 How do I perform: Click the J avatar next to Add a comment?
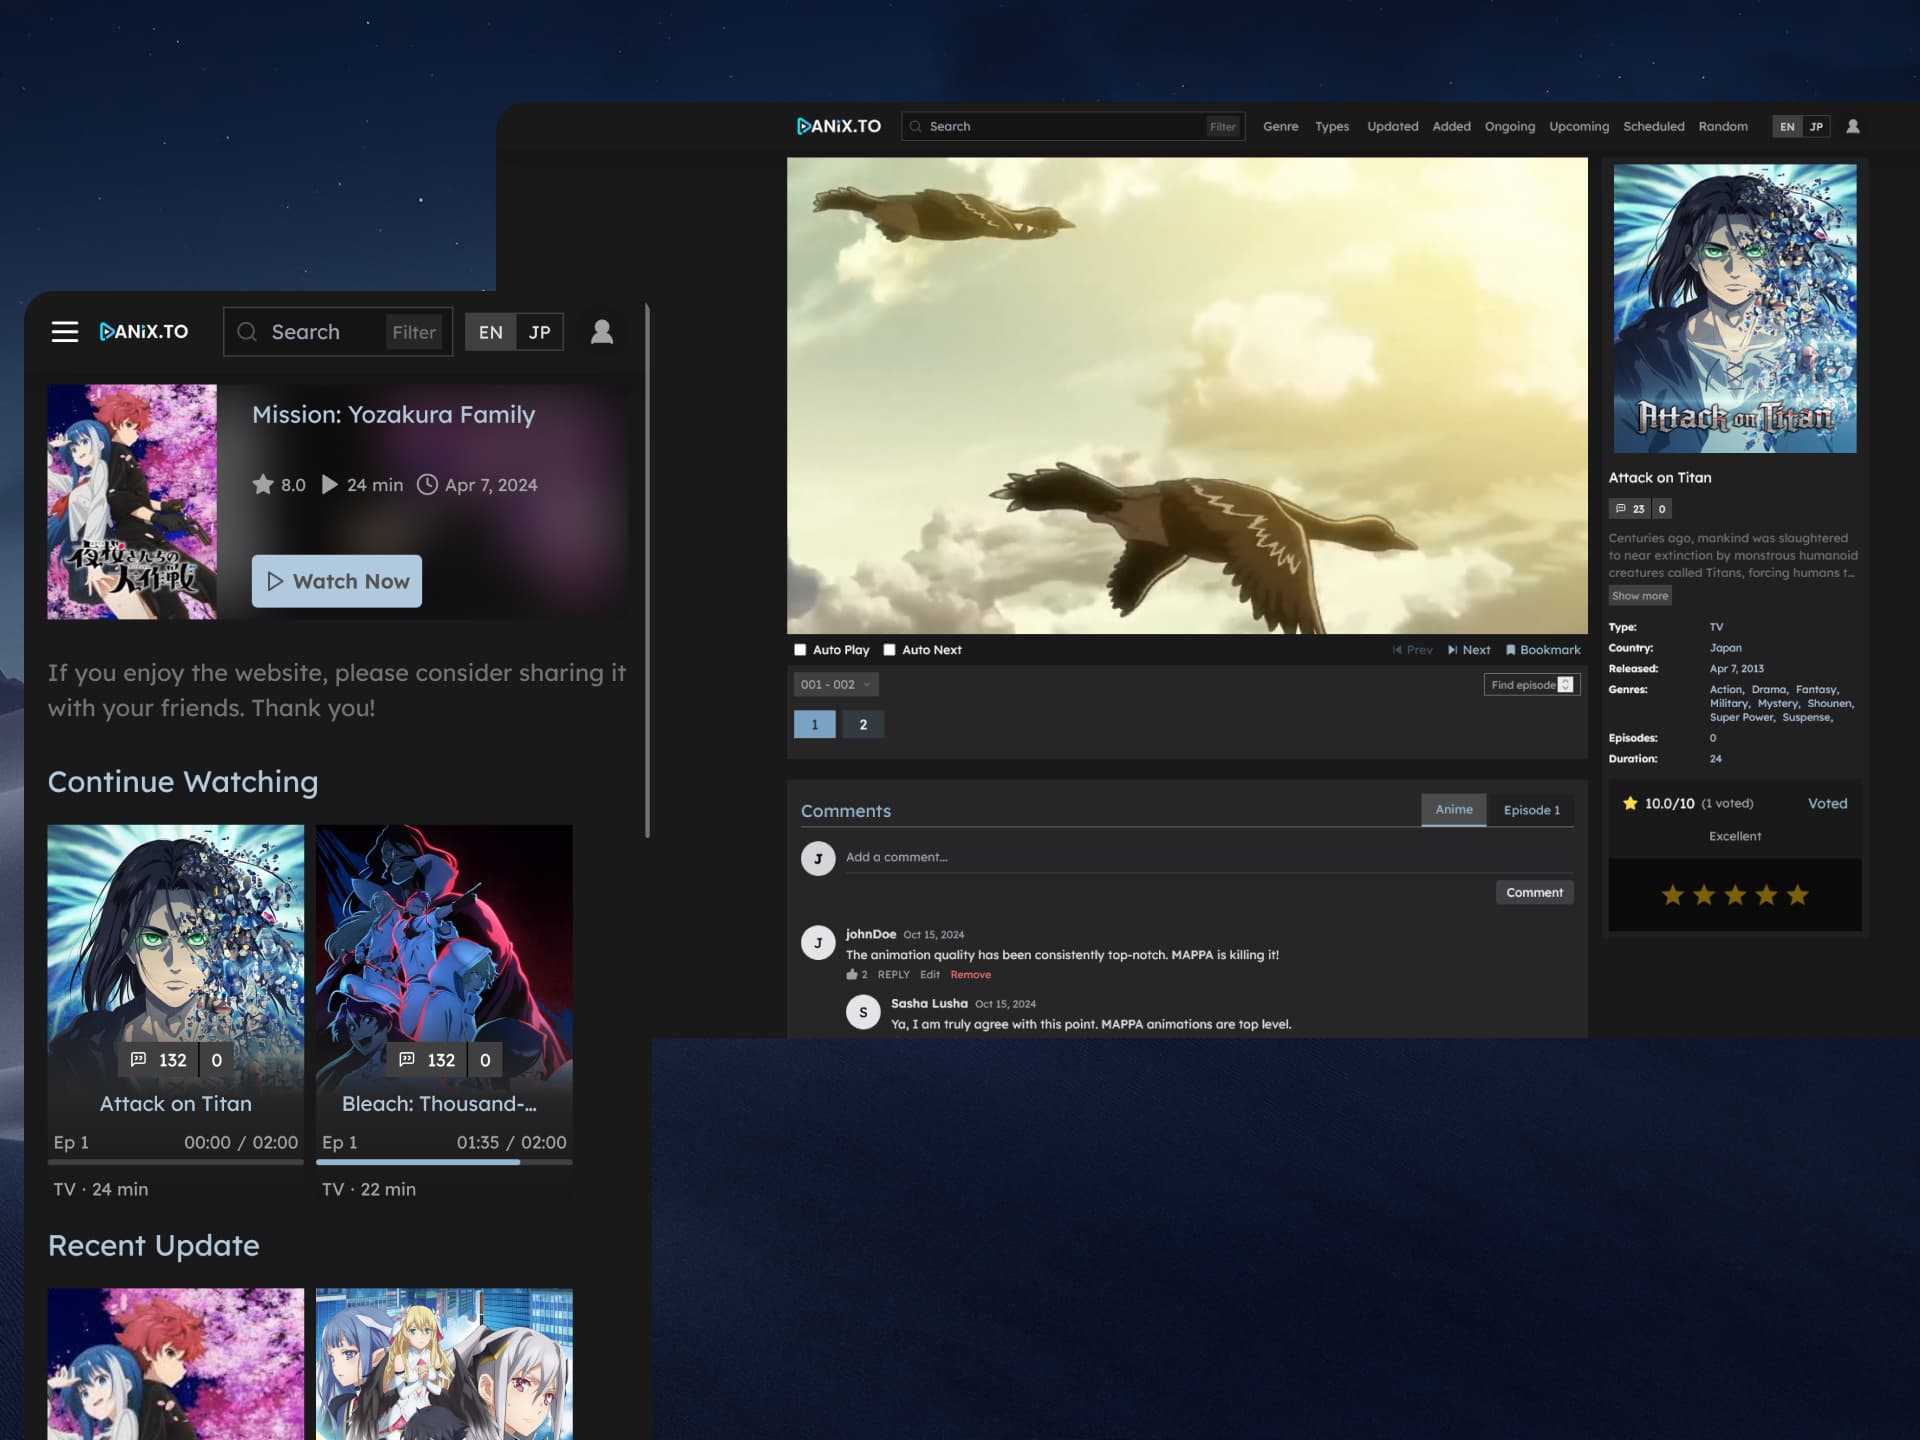coord(818,858)
